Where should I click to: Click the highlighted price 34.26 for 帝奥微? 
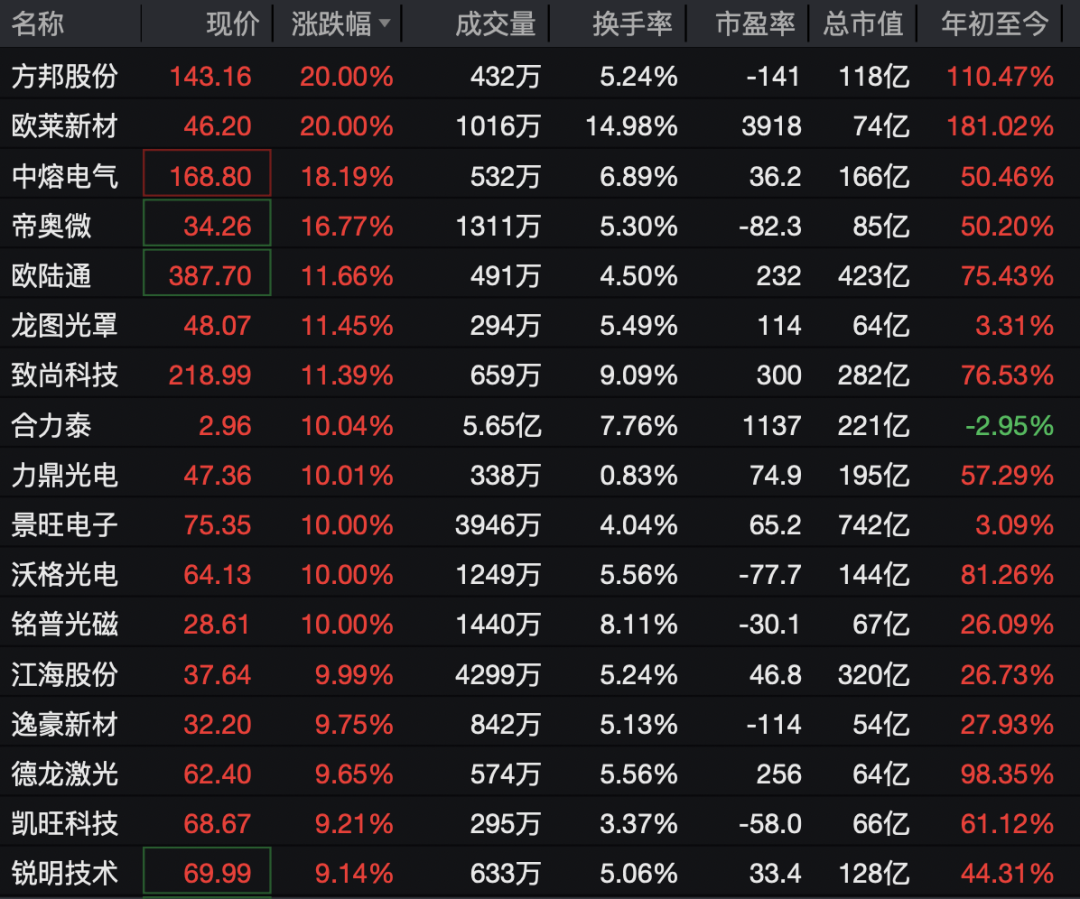pyautogui.click(x=208, y=226)
